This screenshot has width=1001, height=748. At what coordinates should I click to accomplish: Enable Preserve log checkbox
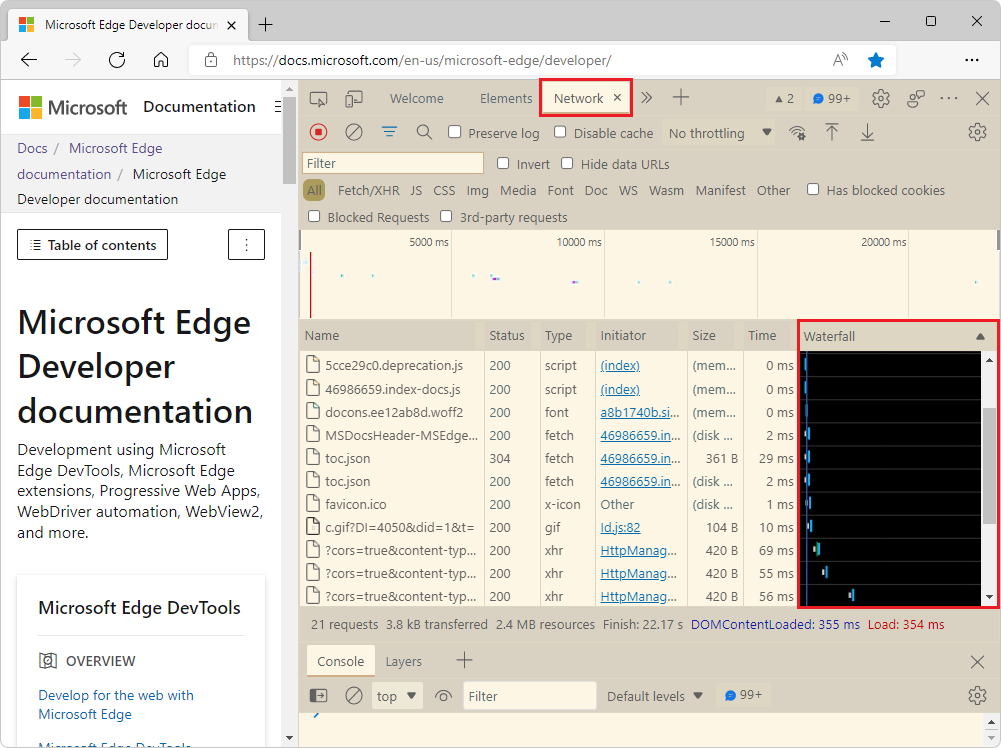point(455,132)
